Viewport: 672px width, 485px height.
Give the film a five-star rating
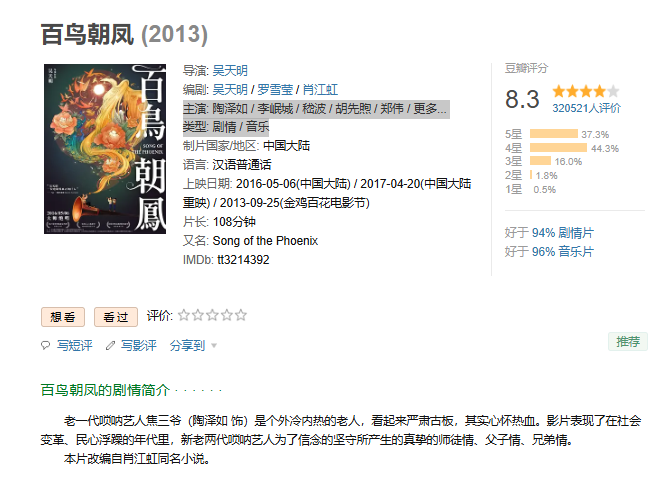click(x=240, y=316)
